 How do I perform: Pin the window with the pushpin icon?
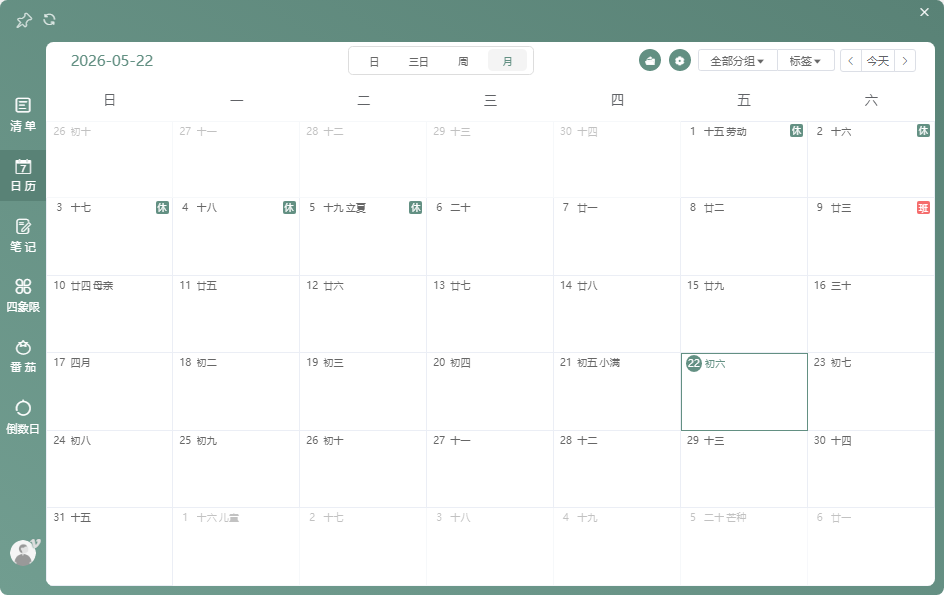click(23, 20)
